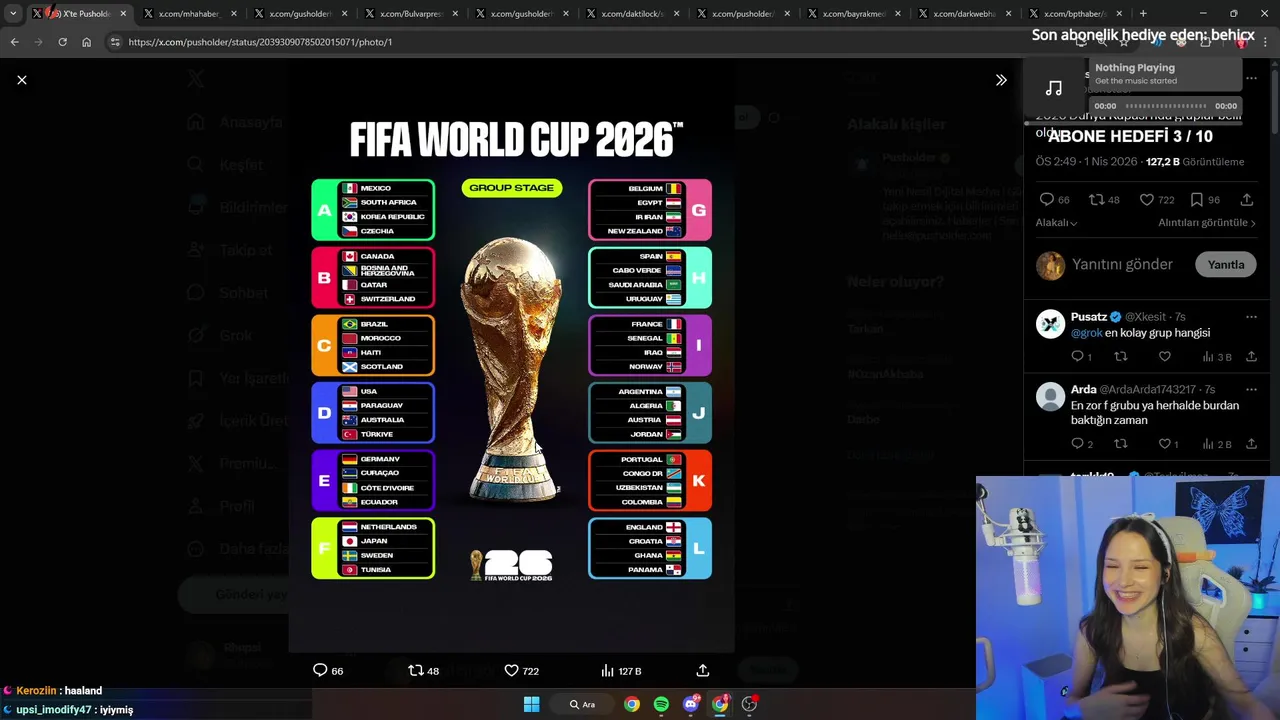Open a new browser tab with the plus button

pos(1144,14)
